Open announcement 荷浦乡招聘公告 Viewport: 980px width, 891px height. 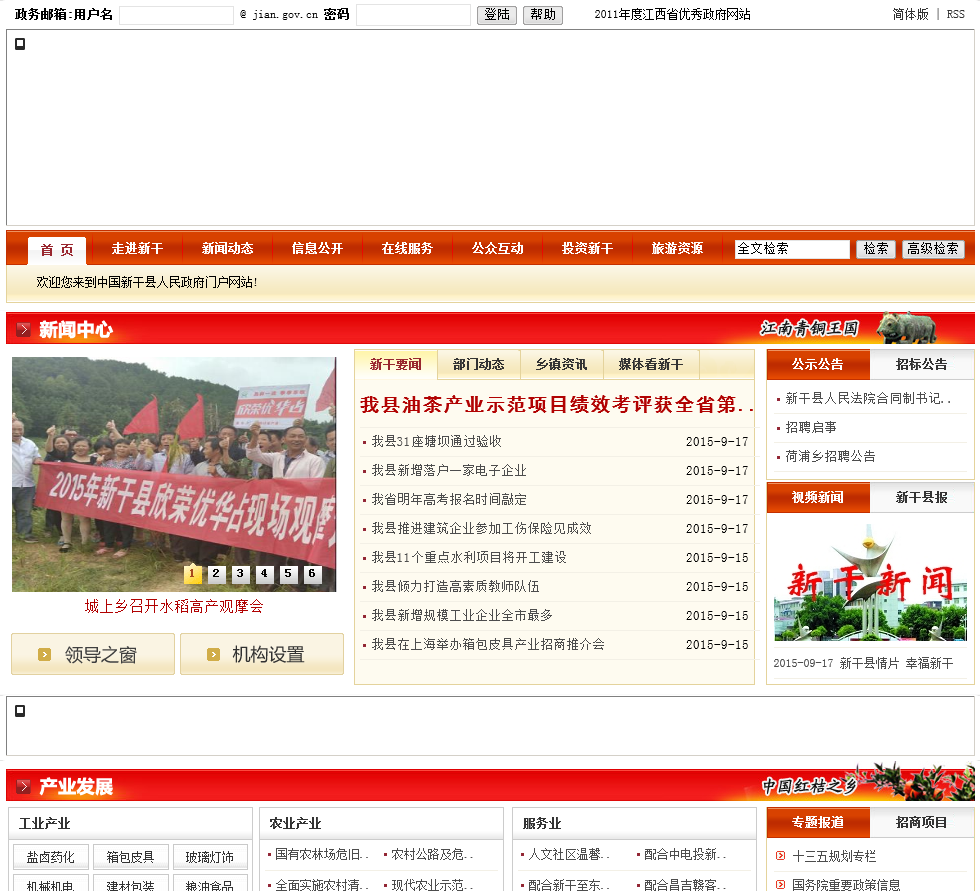point(830,456)
